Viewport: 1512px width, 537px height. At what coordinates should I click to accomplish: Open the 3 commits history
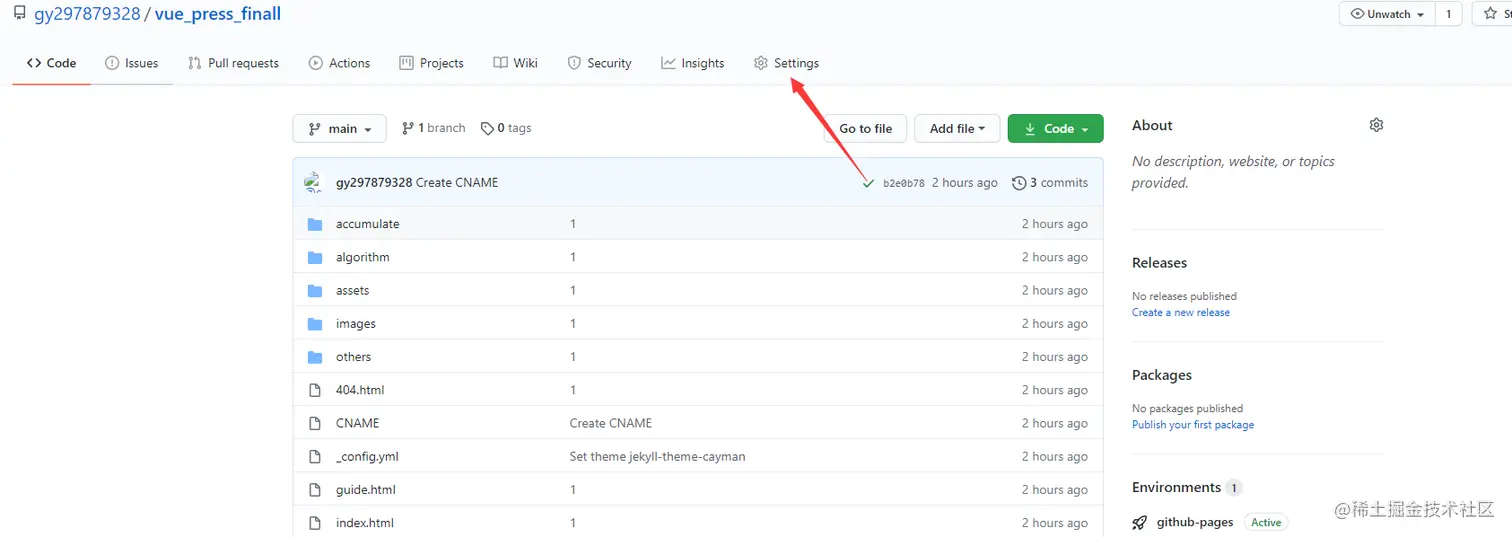pyautogui.click(x=1050, y=183)
